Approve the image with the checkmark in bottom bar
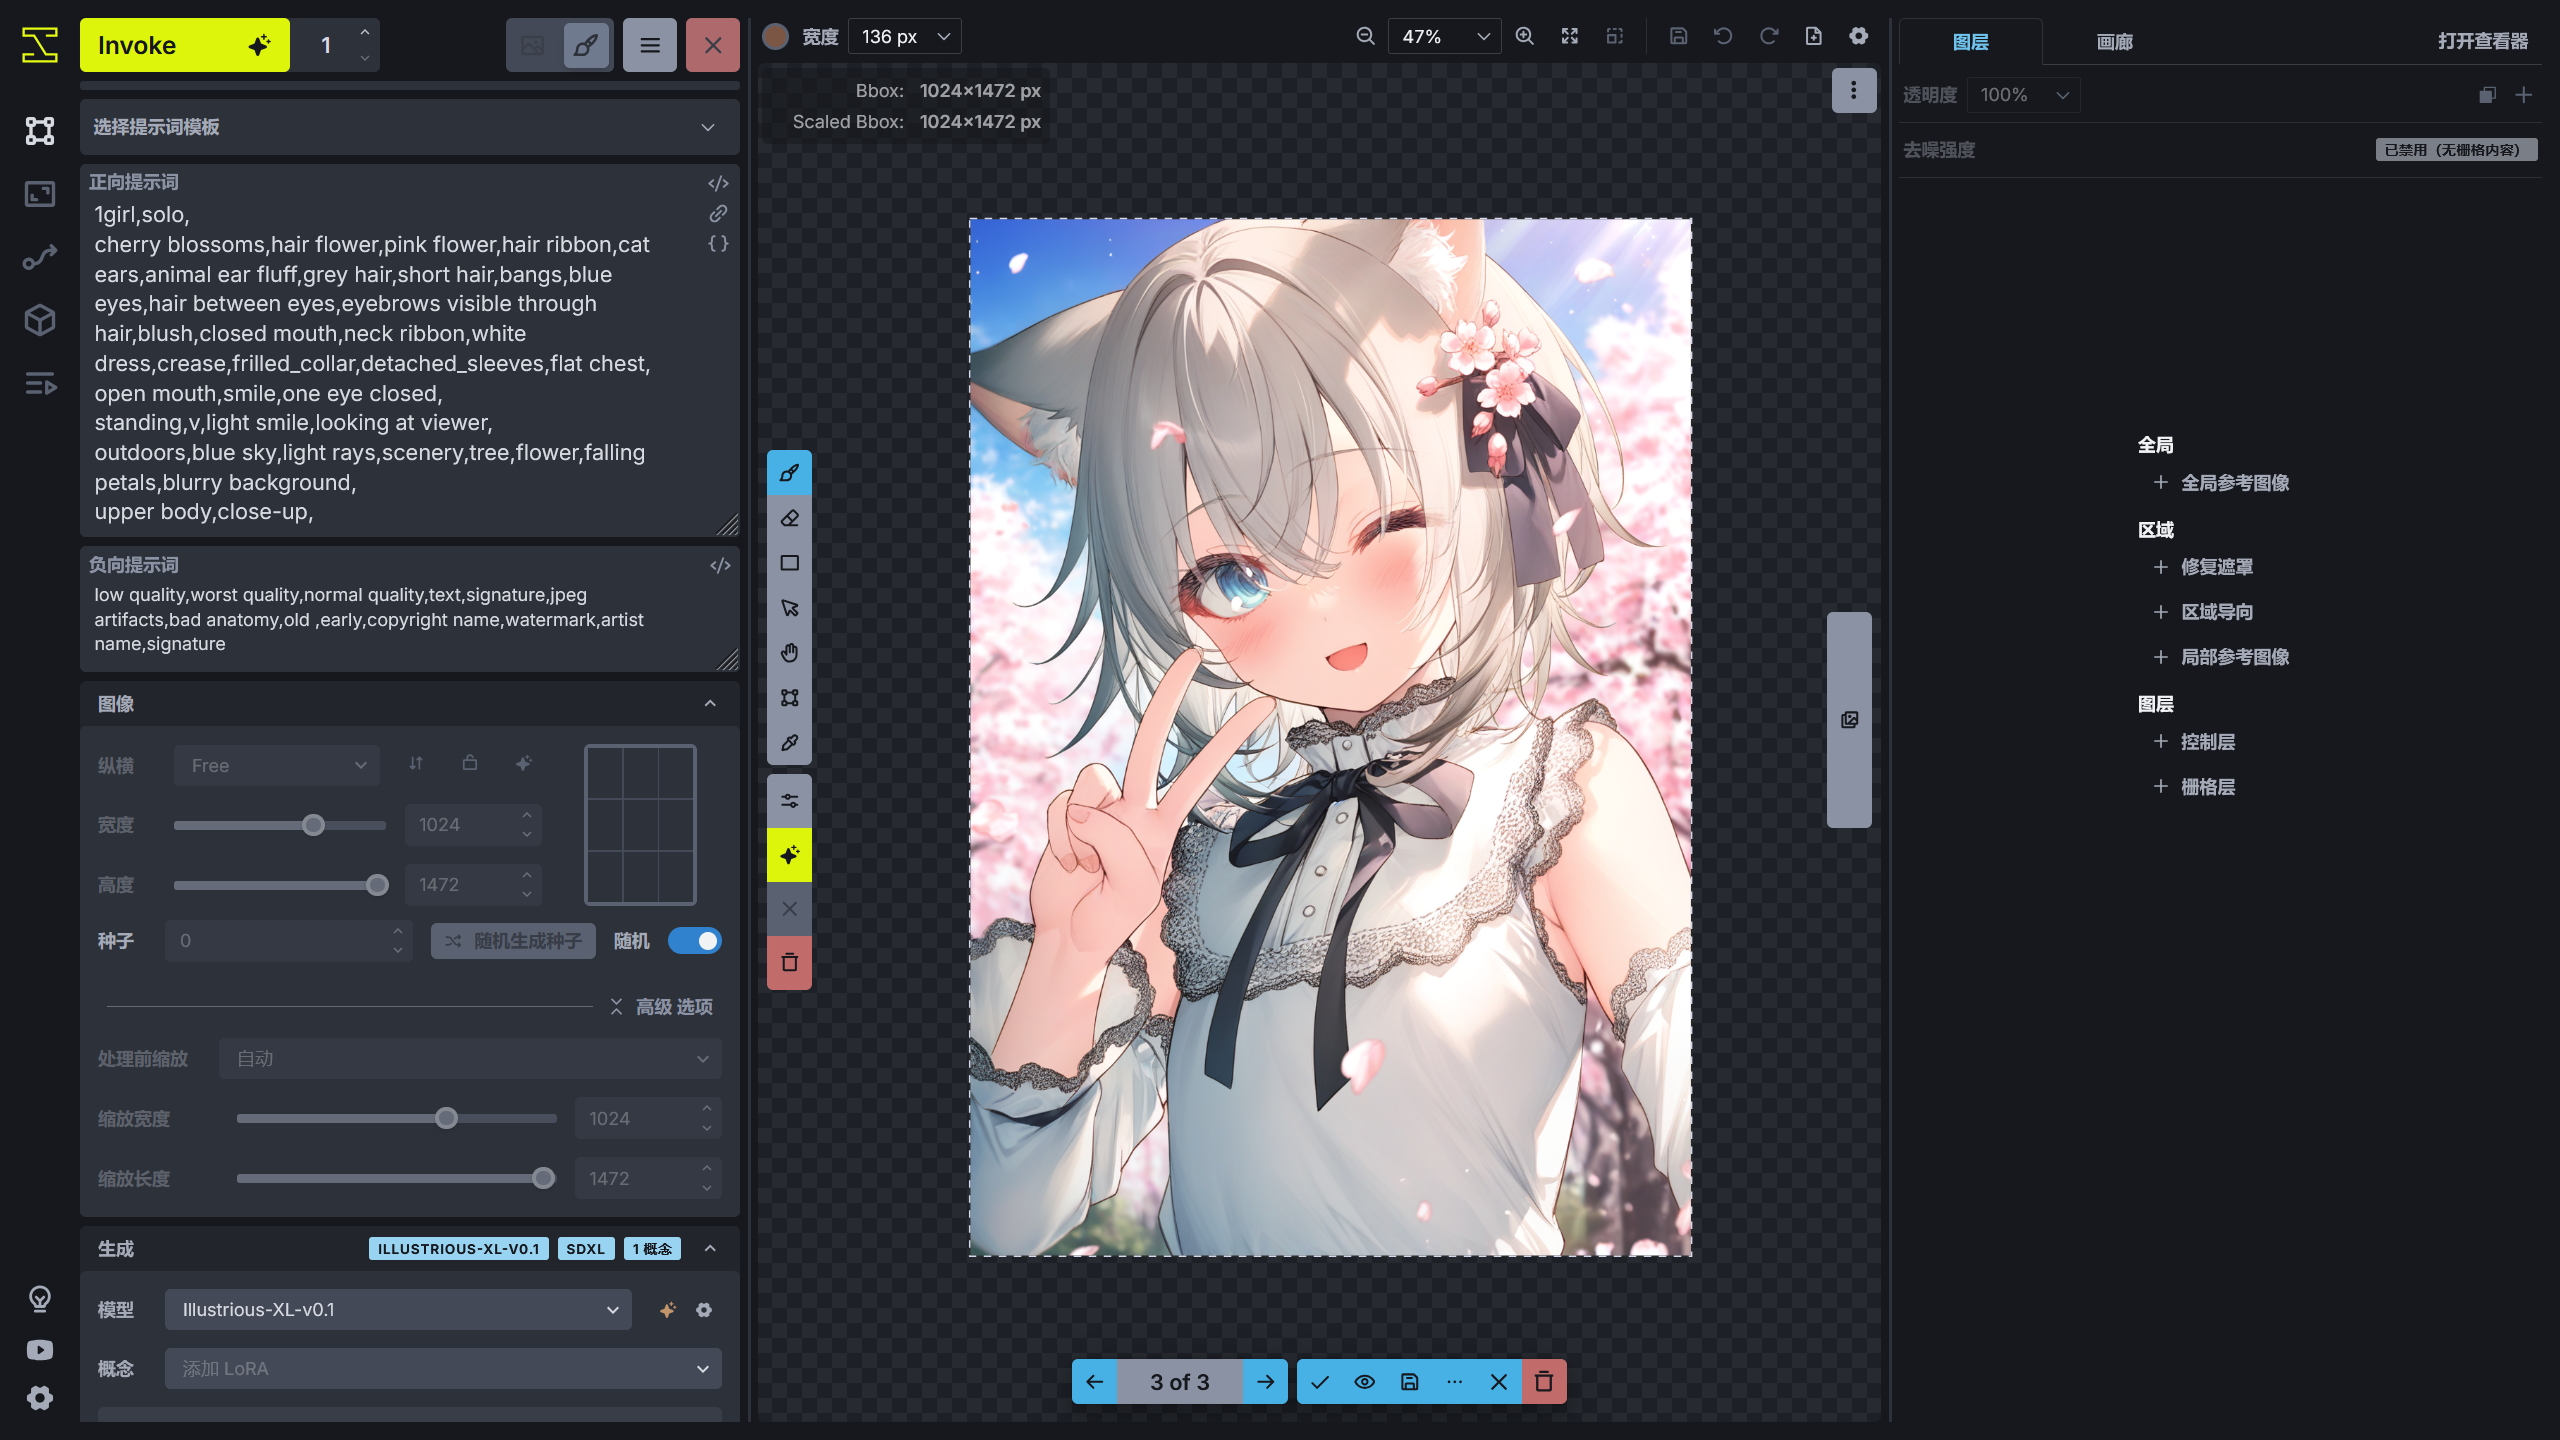This screenshot has height=1440, width=2560. (1320, 1381)
